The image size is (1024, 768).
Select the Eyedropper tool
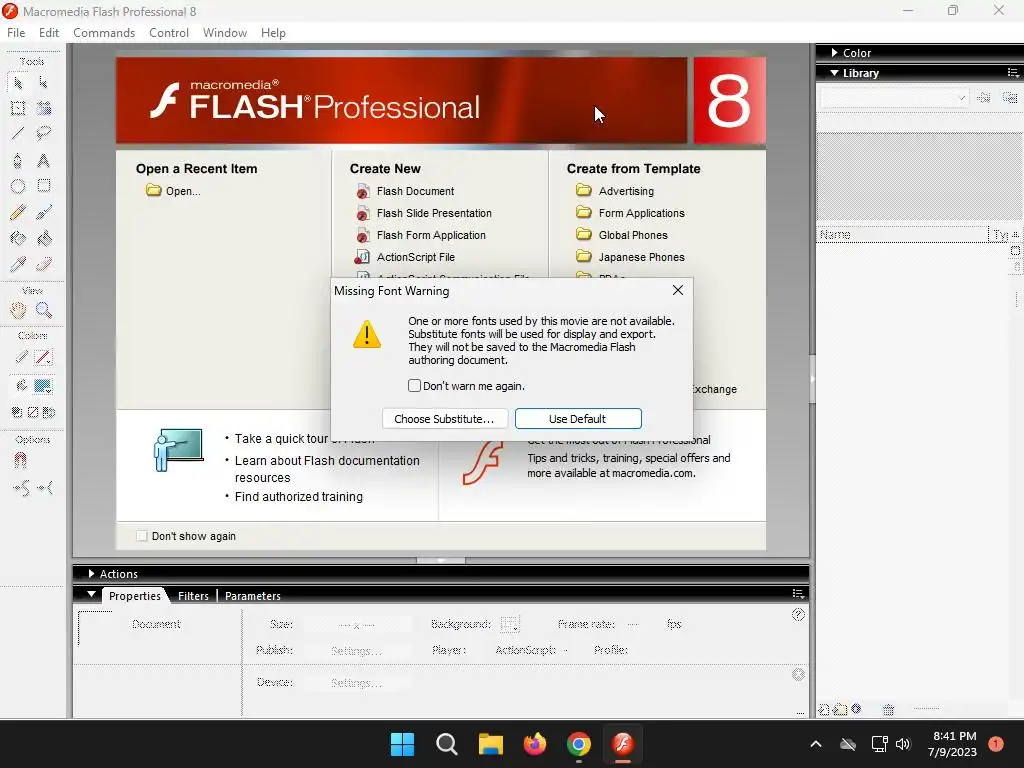tap(18, 264)
